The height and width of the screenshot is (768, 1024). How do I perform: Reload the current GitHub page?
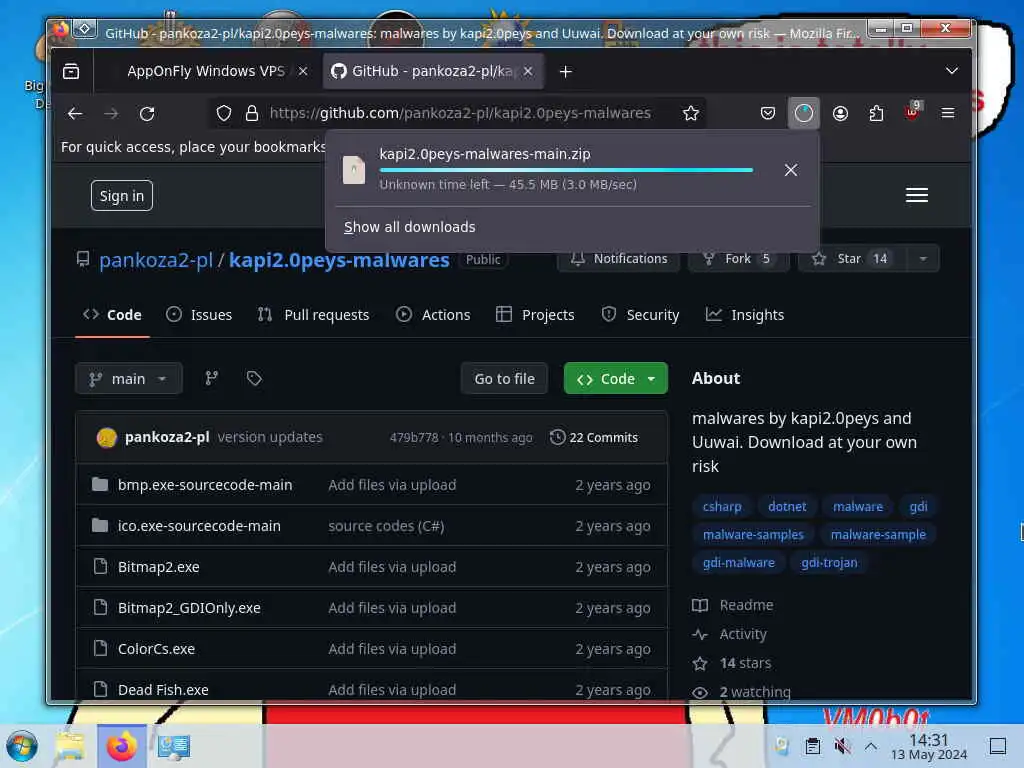coord(147,114)
